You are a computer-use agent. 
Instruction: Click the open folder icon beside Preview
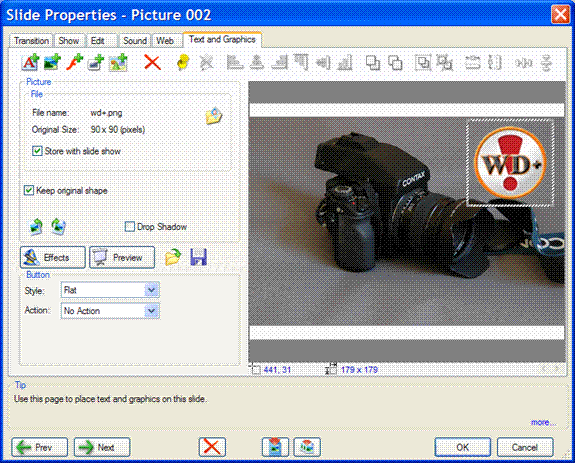[x=173, y=257]
